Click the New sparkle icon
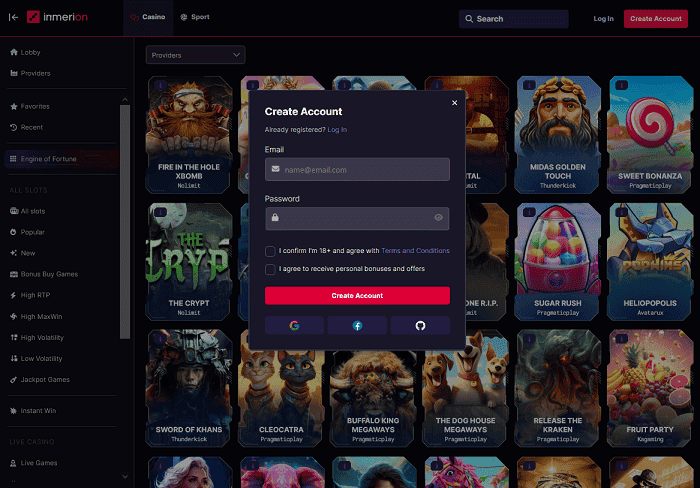Screen dimensions: 700x488 pyautogui.click(x=13, y=253)
